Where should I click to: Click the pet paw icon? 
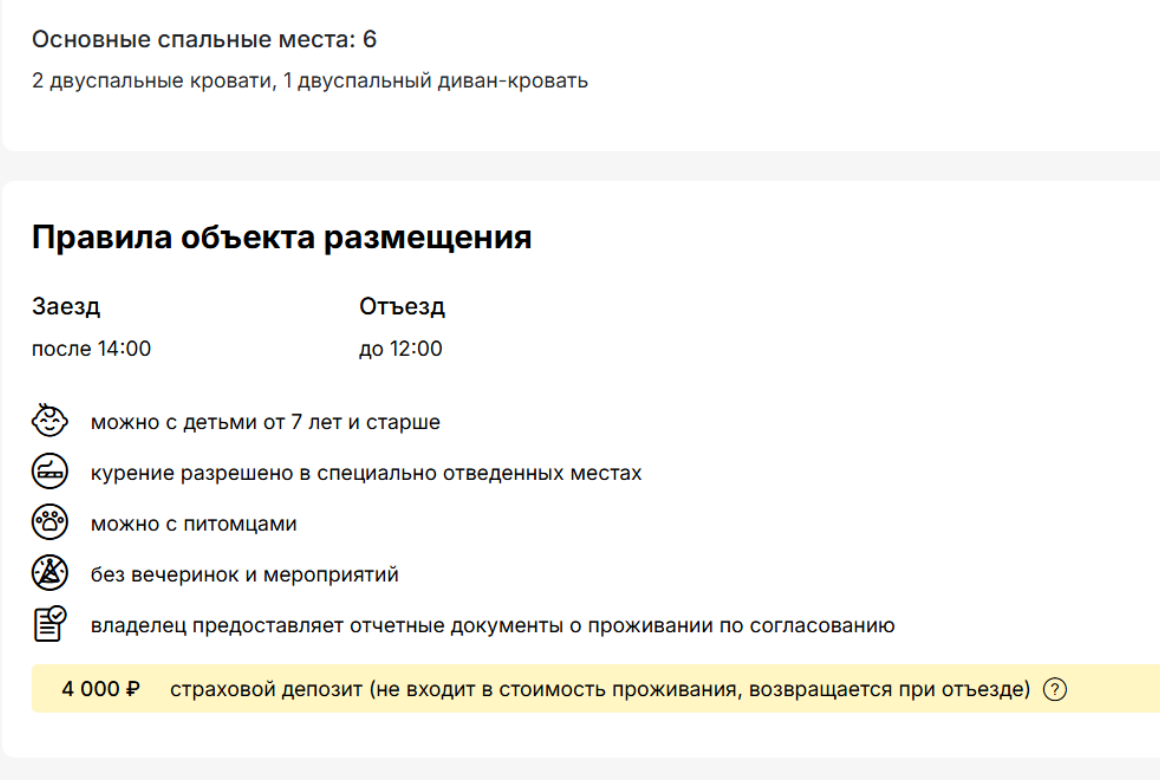(50, 522)
